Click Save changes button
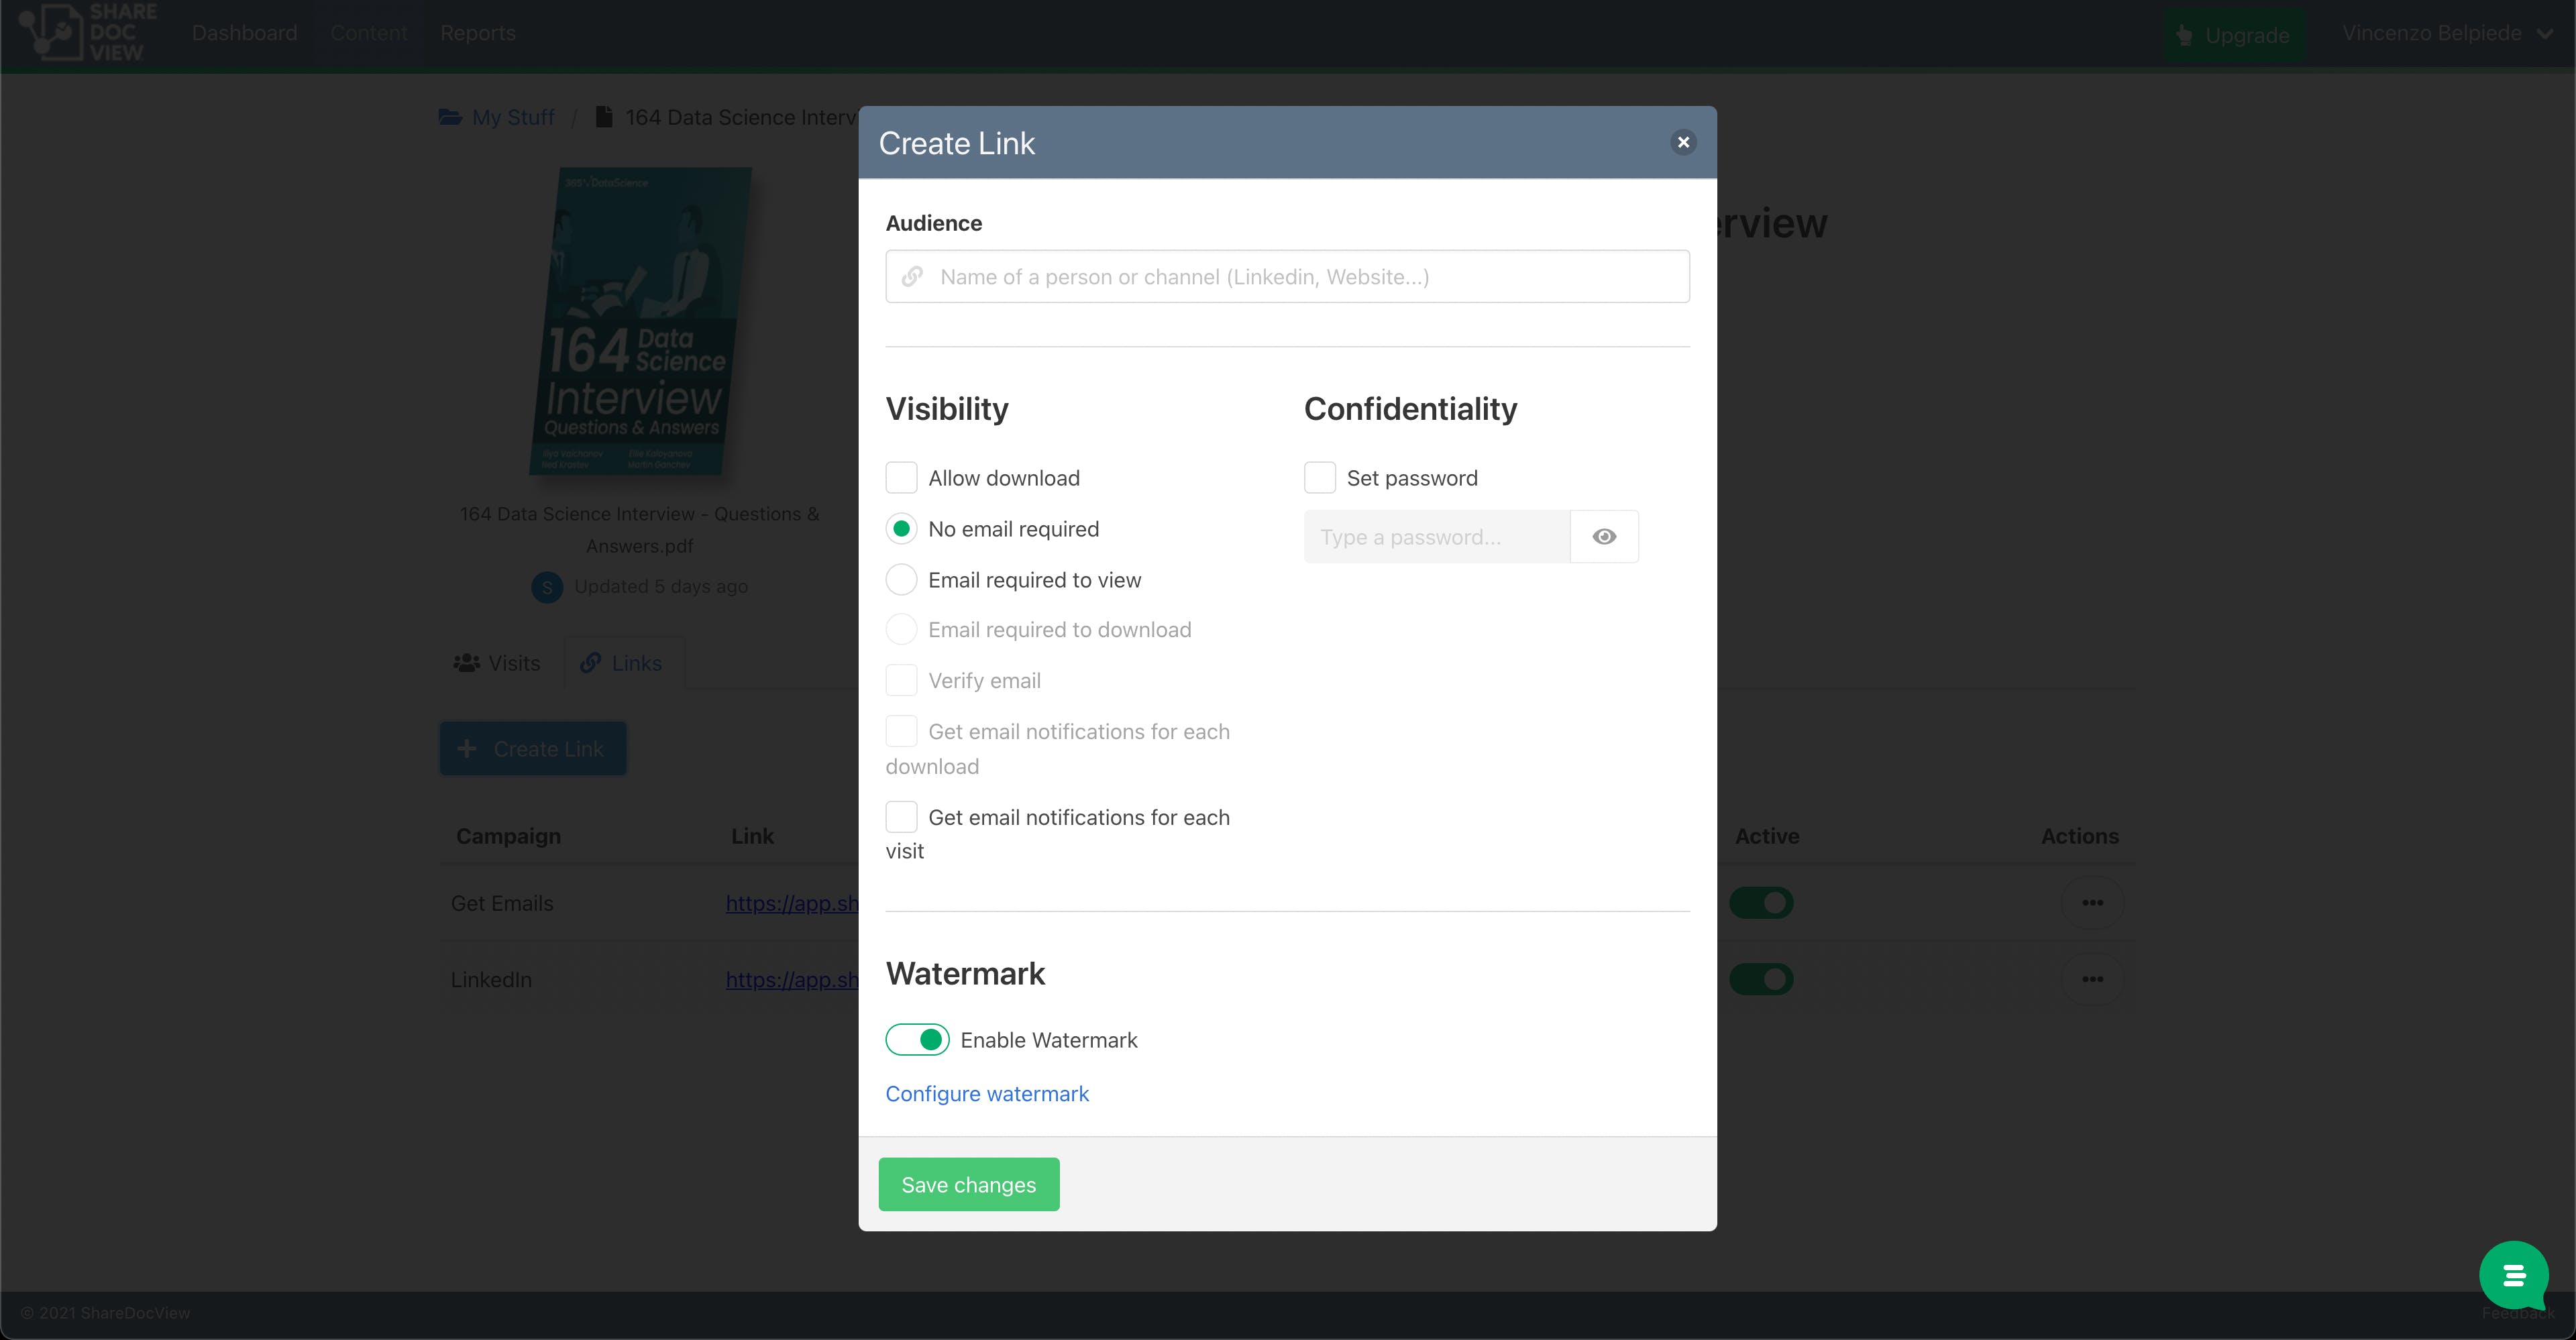Image resolution: width=2576 pixels, height=1340 pixels. click(x=968, y=1185)
